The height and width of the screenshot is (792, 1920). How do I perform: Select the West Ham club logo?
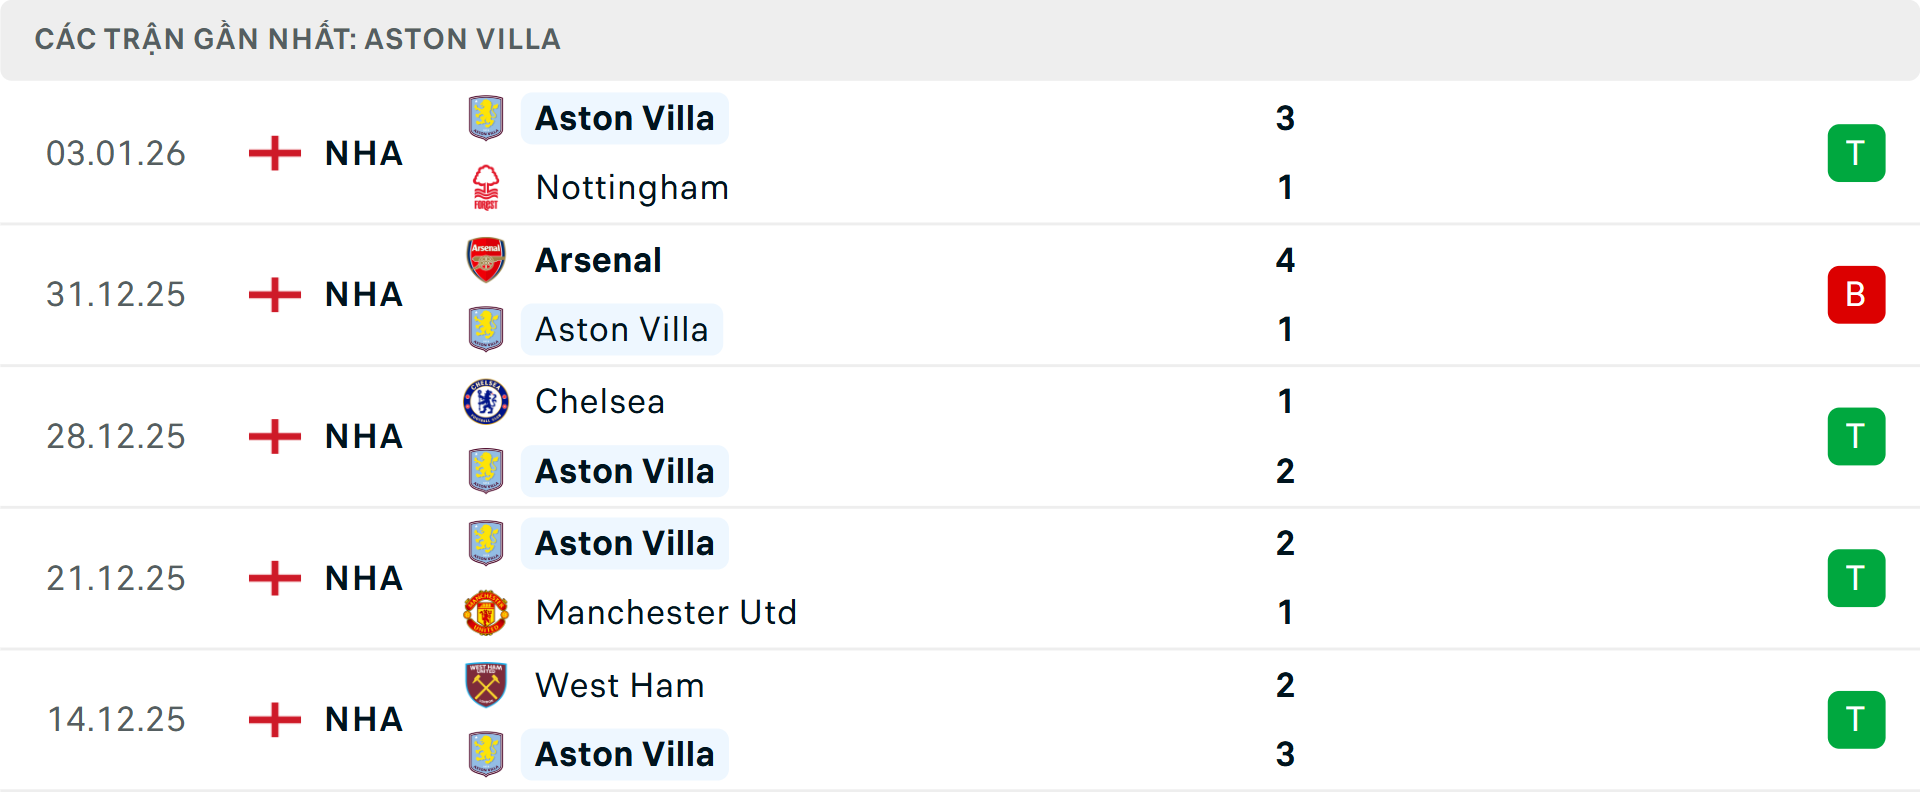tap(487, 685)
